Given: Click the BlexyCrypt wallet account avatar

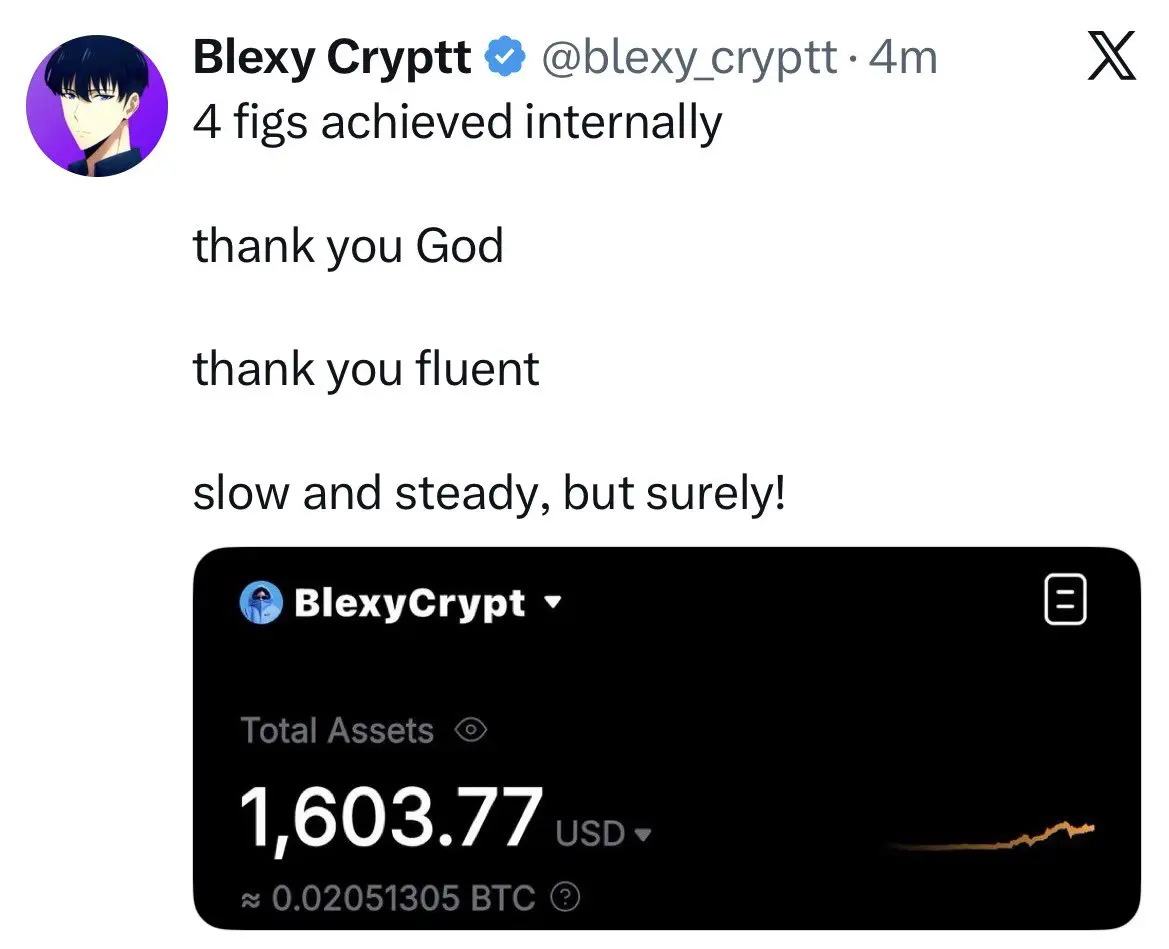Looking at the screenshot, I should (x=262, y=605).
